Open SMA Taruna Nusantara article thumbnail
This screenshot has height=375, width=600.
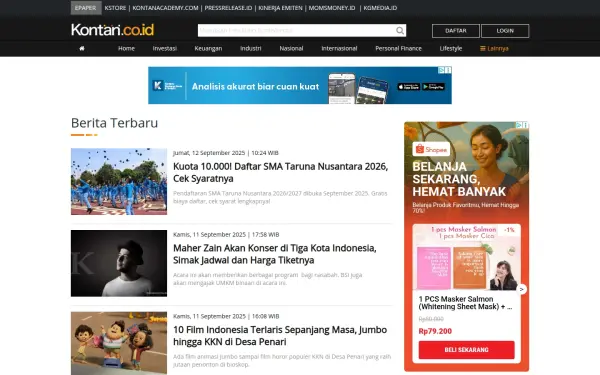point(119,181)
